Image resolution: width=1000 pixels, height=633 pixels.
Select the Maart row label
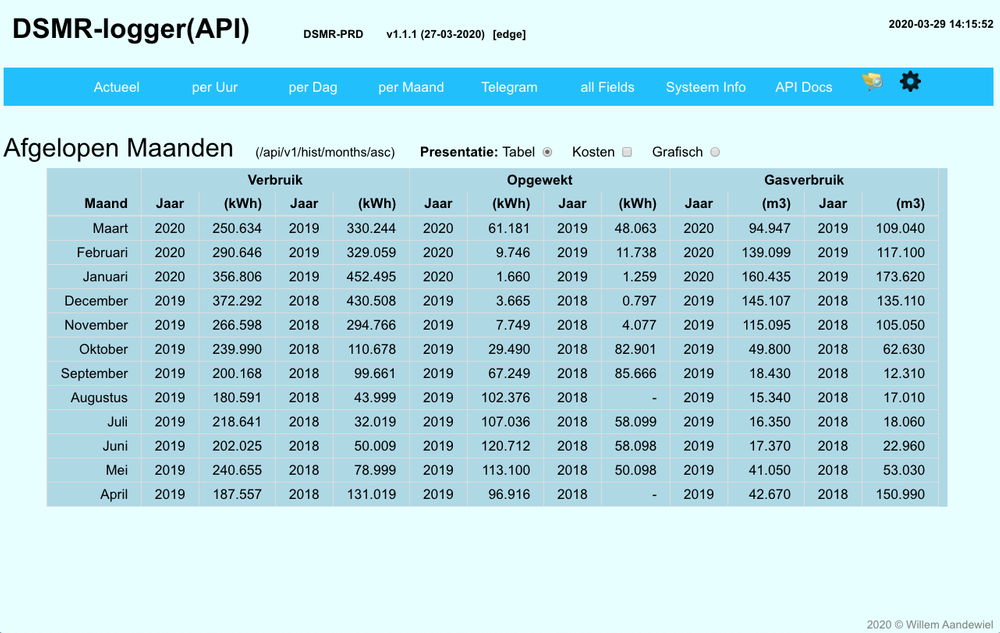pos(110,228)
